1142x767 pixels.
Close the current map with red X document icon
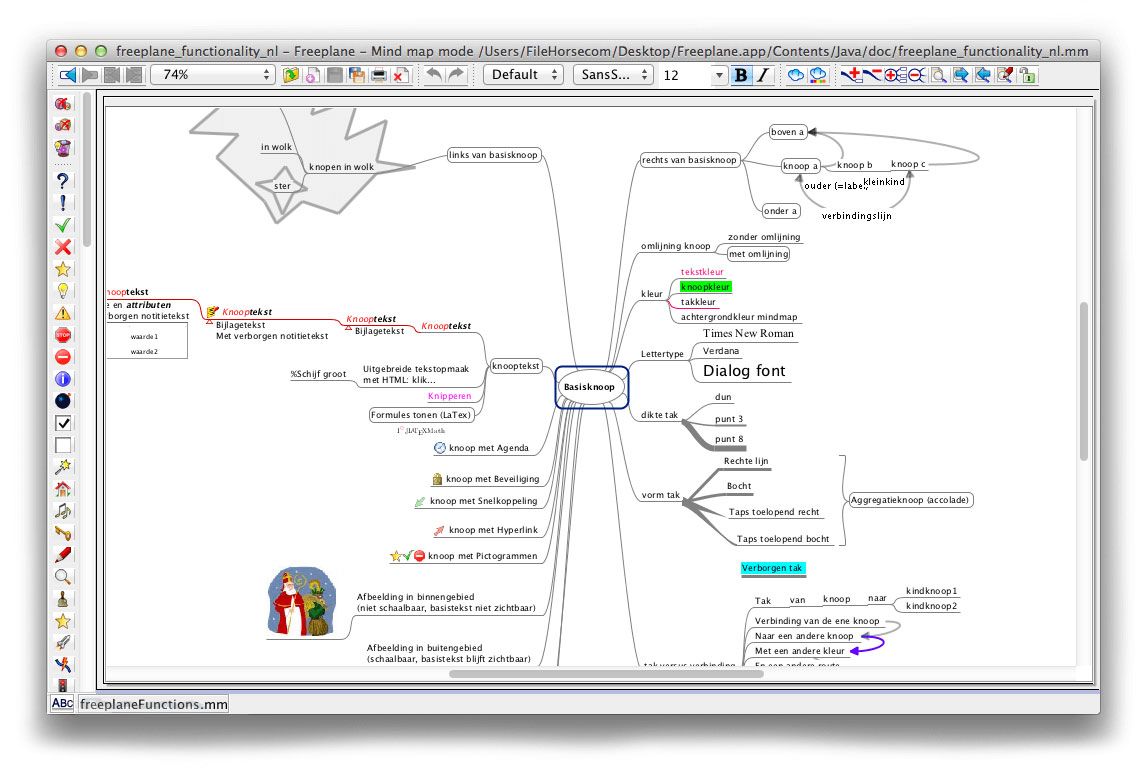401,75
